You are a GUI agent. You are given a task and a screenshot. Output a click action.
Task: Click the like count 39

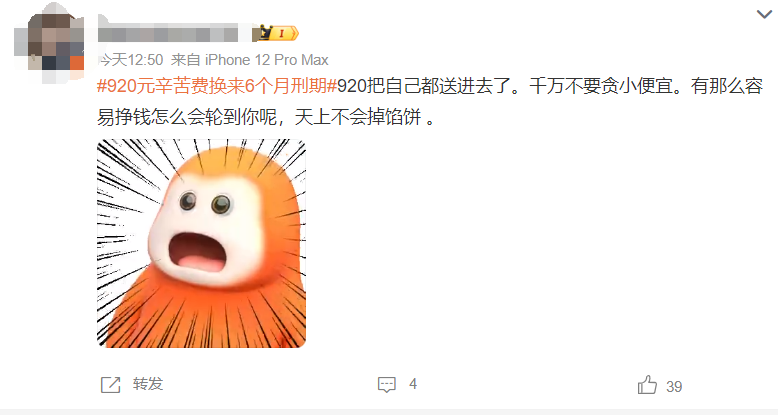674,387
